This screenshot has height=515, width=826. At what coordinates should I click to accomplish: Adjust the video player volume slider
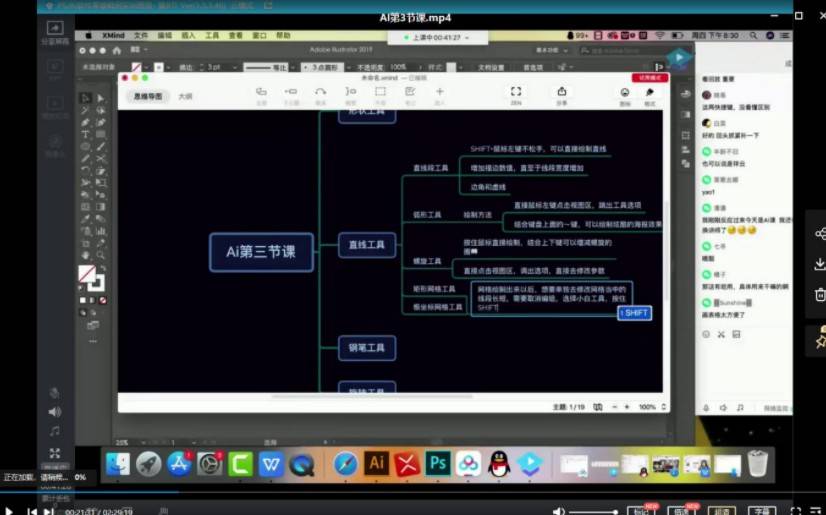(592, 511)
